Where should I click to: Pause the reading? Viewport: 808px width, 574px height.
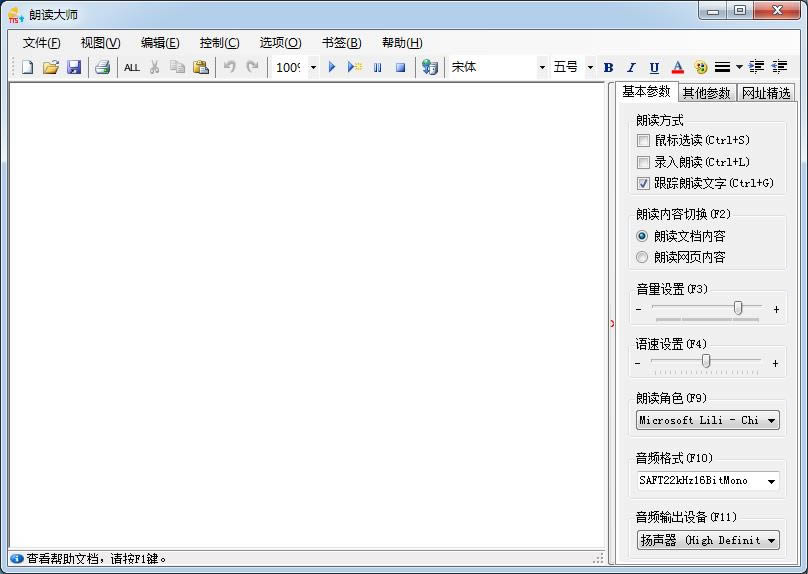tap(377, 67)
